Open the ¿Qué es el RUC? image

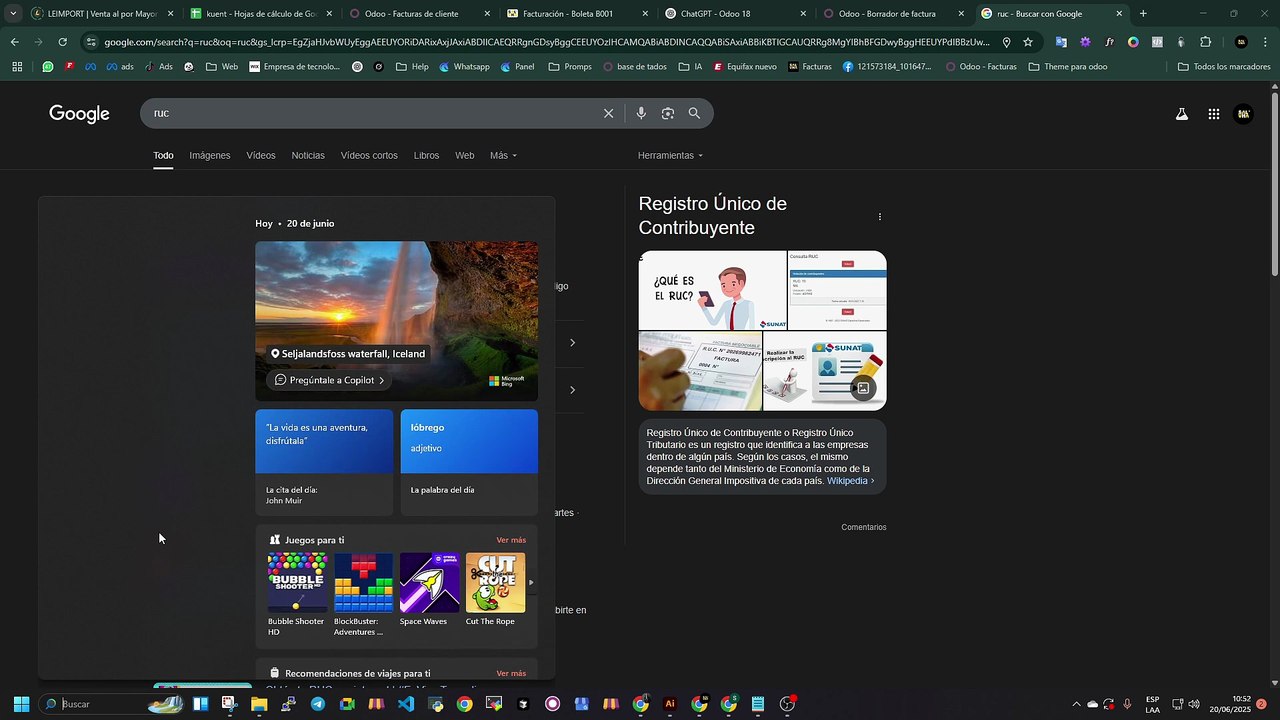(x=713, y=290)
